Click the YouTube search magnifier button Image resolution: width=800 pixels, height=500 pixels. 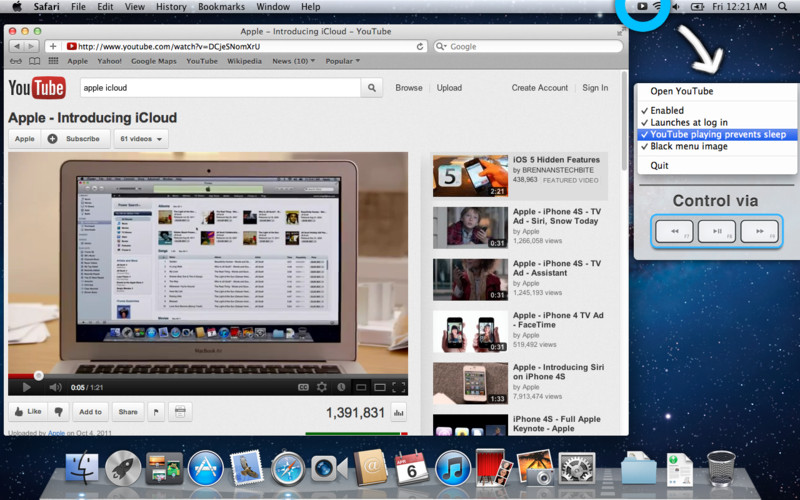372,88
